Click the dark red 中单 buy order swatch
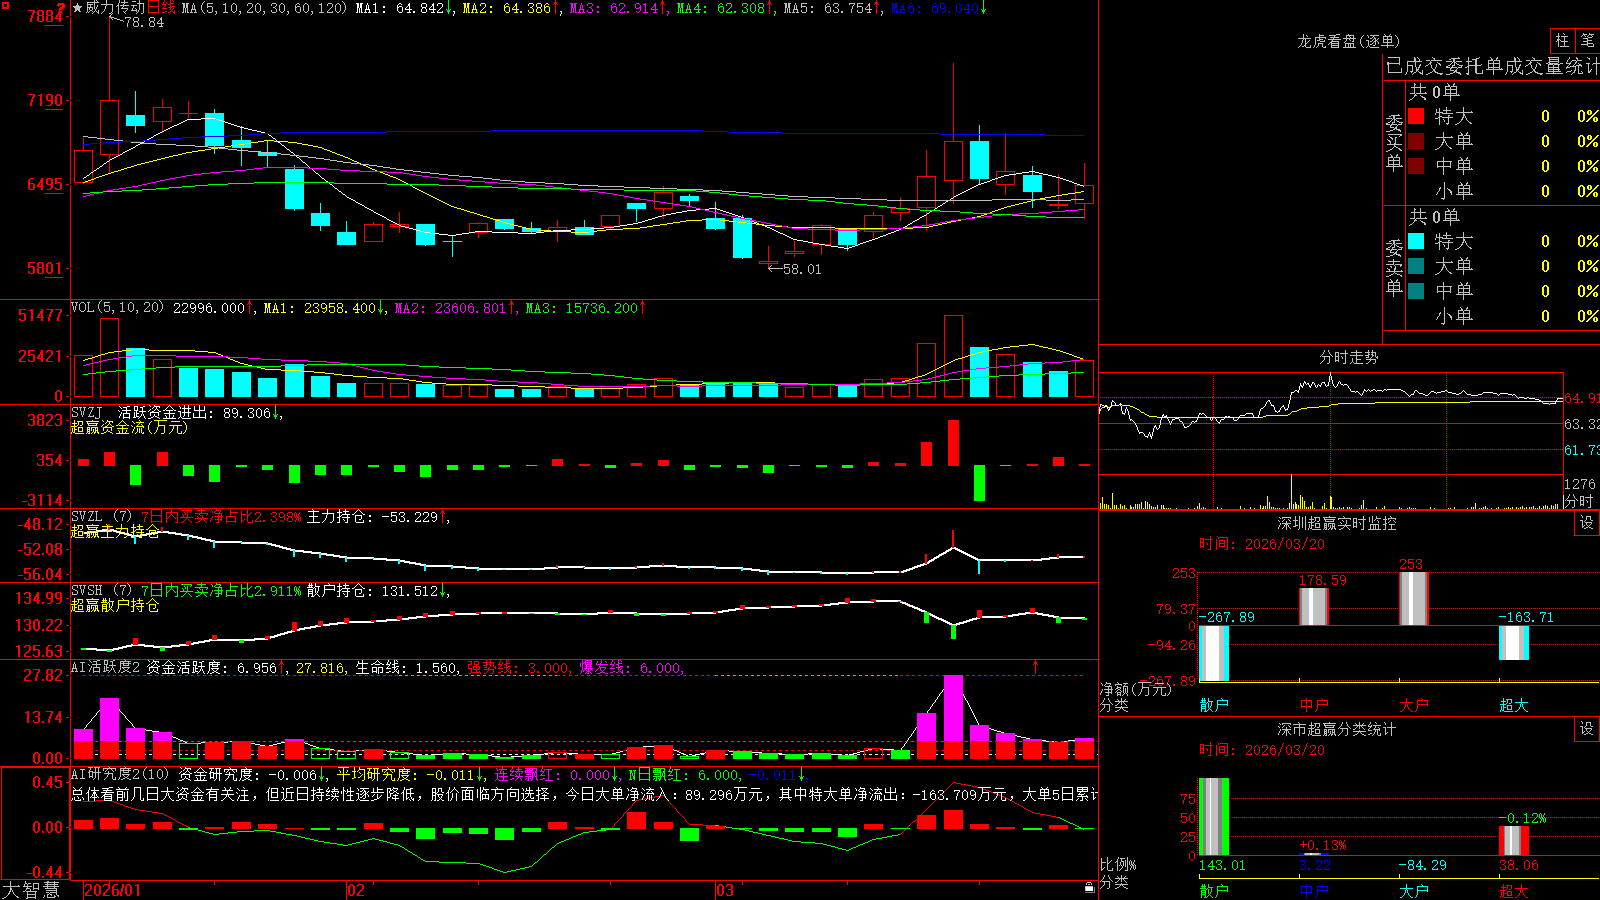1600x900 pixels. 1416,165
